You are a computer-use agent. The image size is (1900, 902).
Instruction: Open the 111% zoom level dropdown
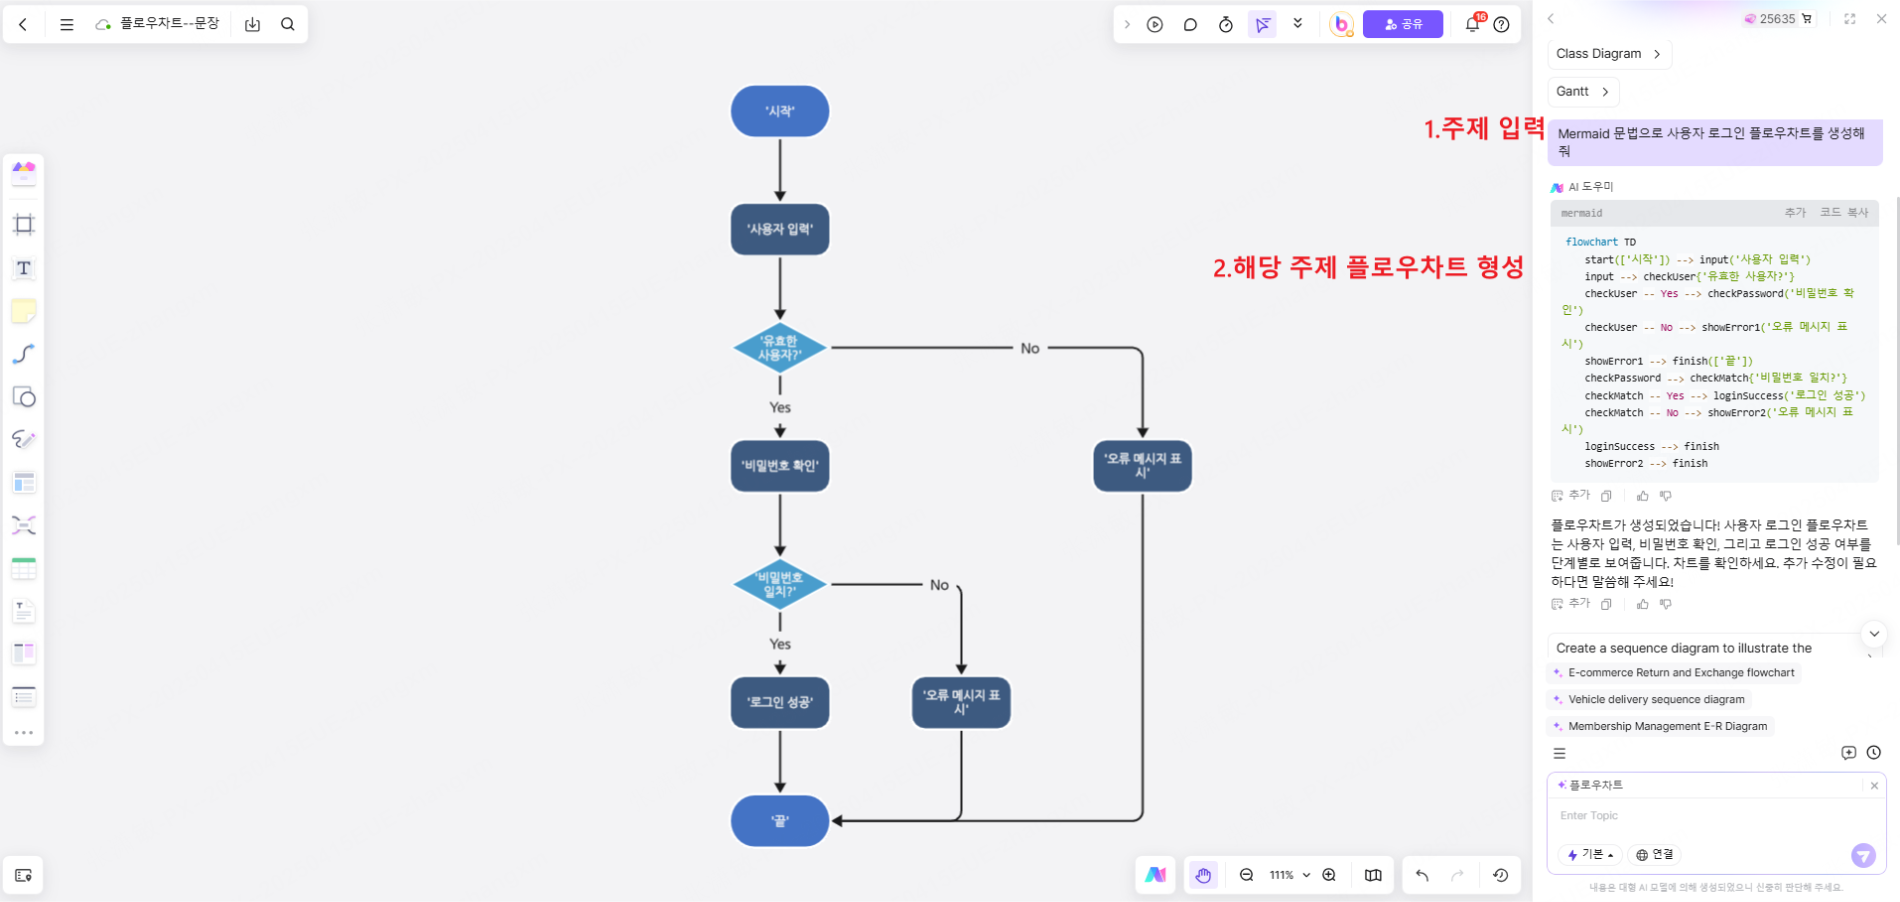[1290, 875]
